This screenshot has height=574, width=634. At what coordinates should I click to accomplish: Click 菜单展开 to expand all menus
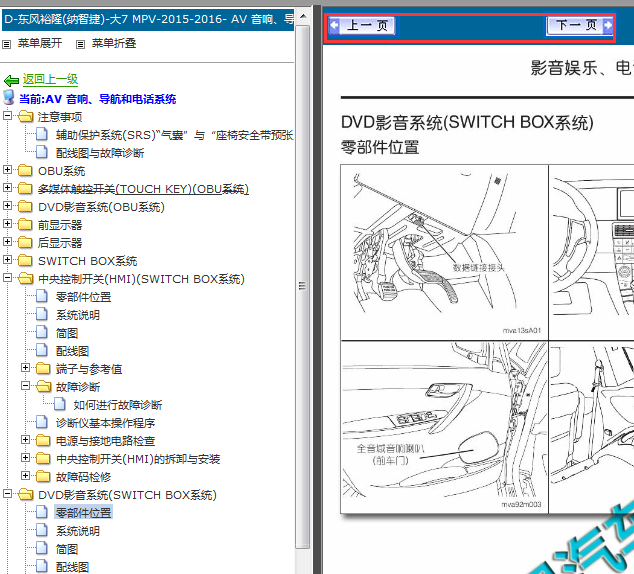pyautogui.click(x=40, y=43)
